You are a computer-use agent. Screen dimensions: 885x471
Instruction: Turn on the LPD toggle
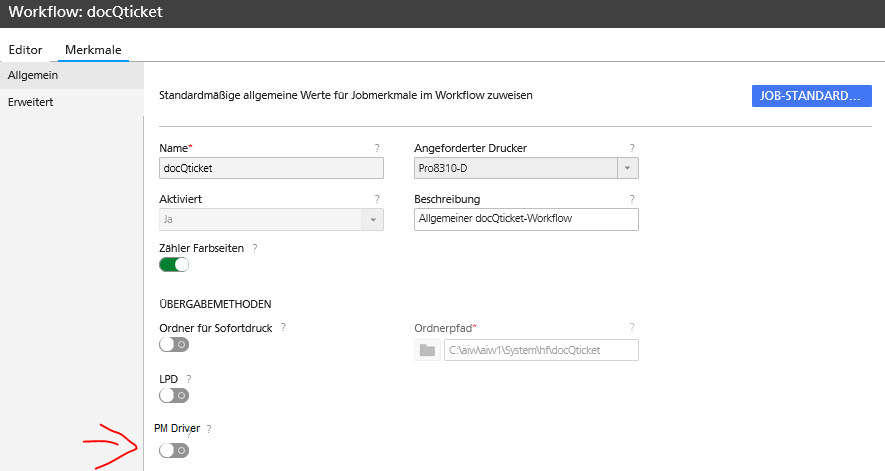[174, 396]
